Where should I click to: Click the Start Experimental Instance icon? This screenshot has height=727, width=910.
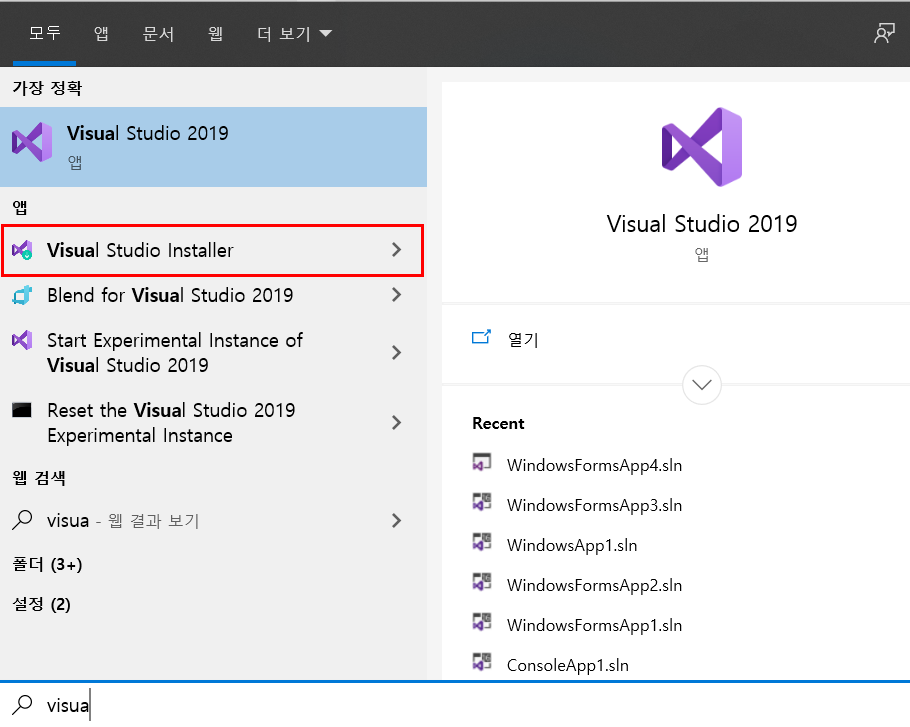[22, 340]
